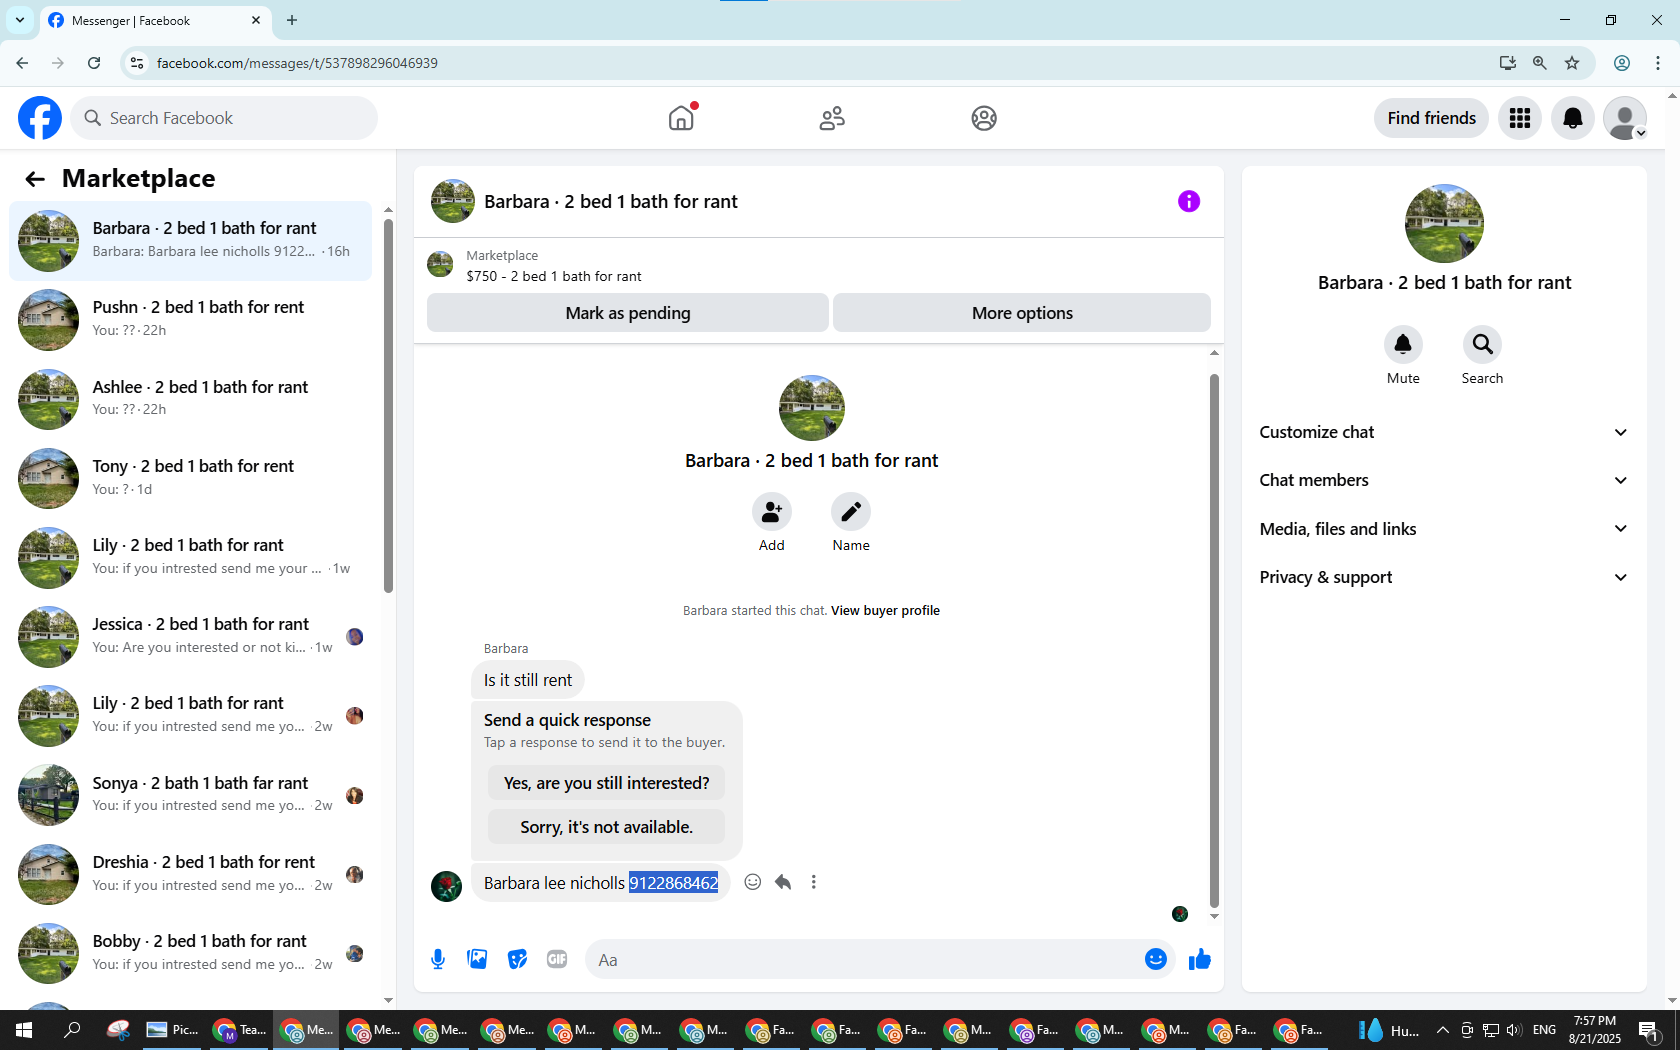Viewport: 1680px width, 1050px height.
Task: Click the 'Is it still rent' message
Action: pyautogui.click(x=528, y=680)
